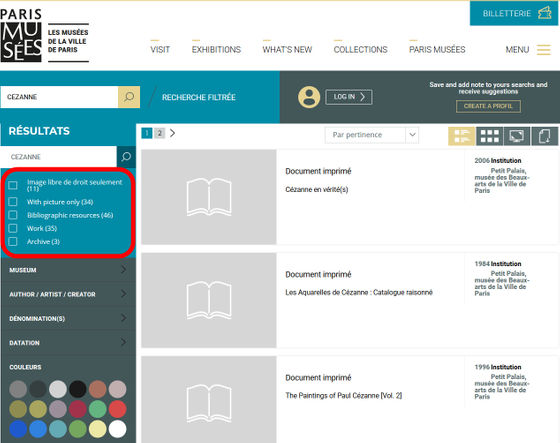Click the LOG IN button

349,97
